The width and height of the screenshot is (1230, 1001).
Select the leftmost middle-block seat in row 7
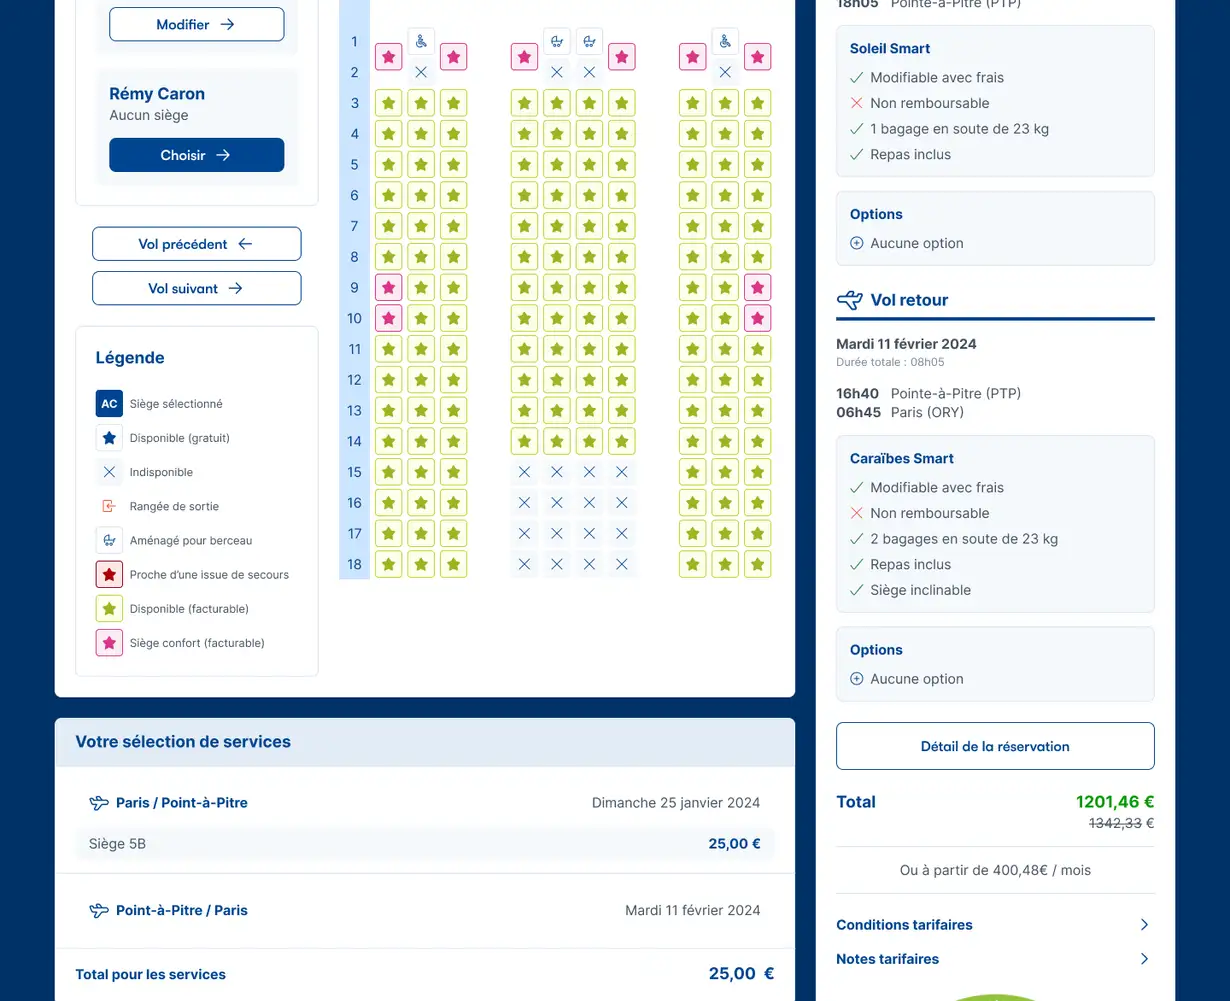pos(525,226)
